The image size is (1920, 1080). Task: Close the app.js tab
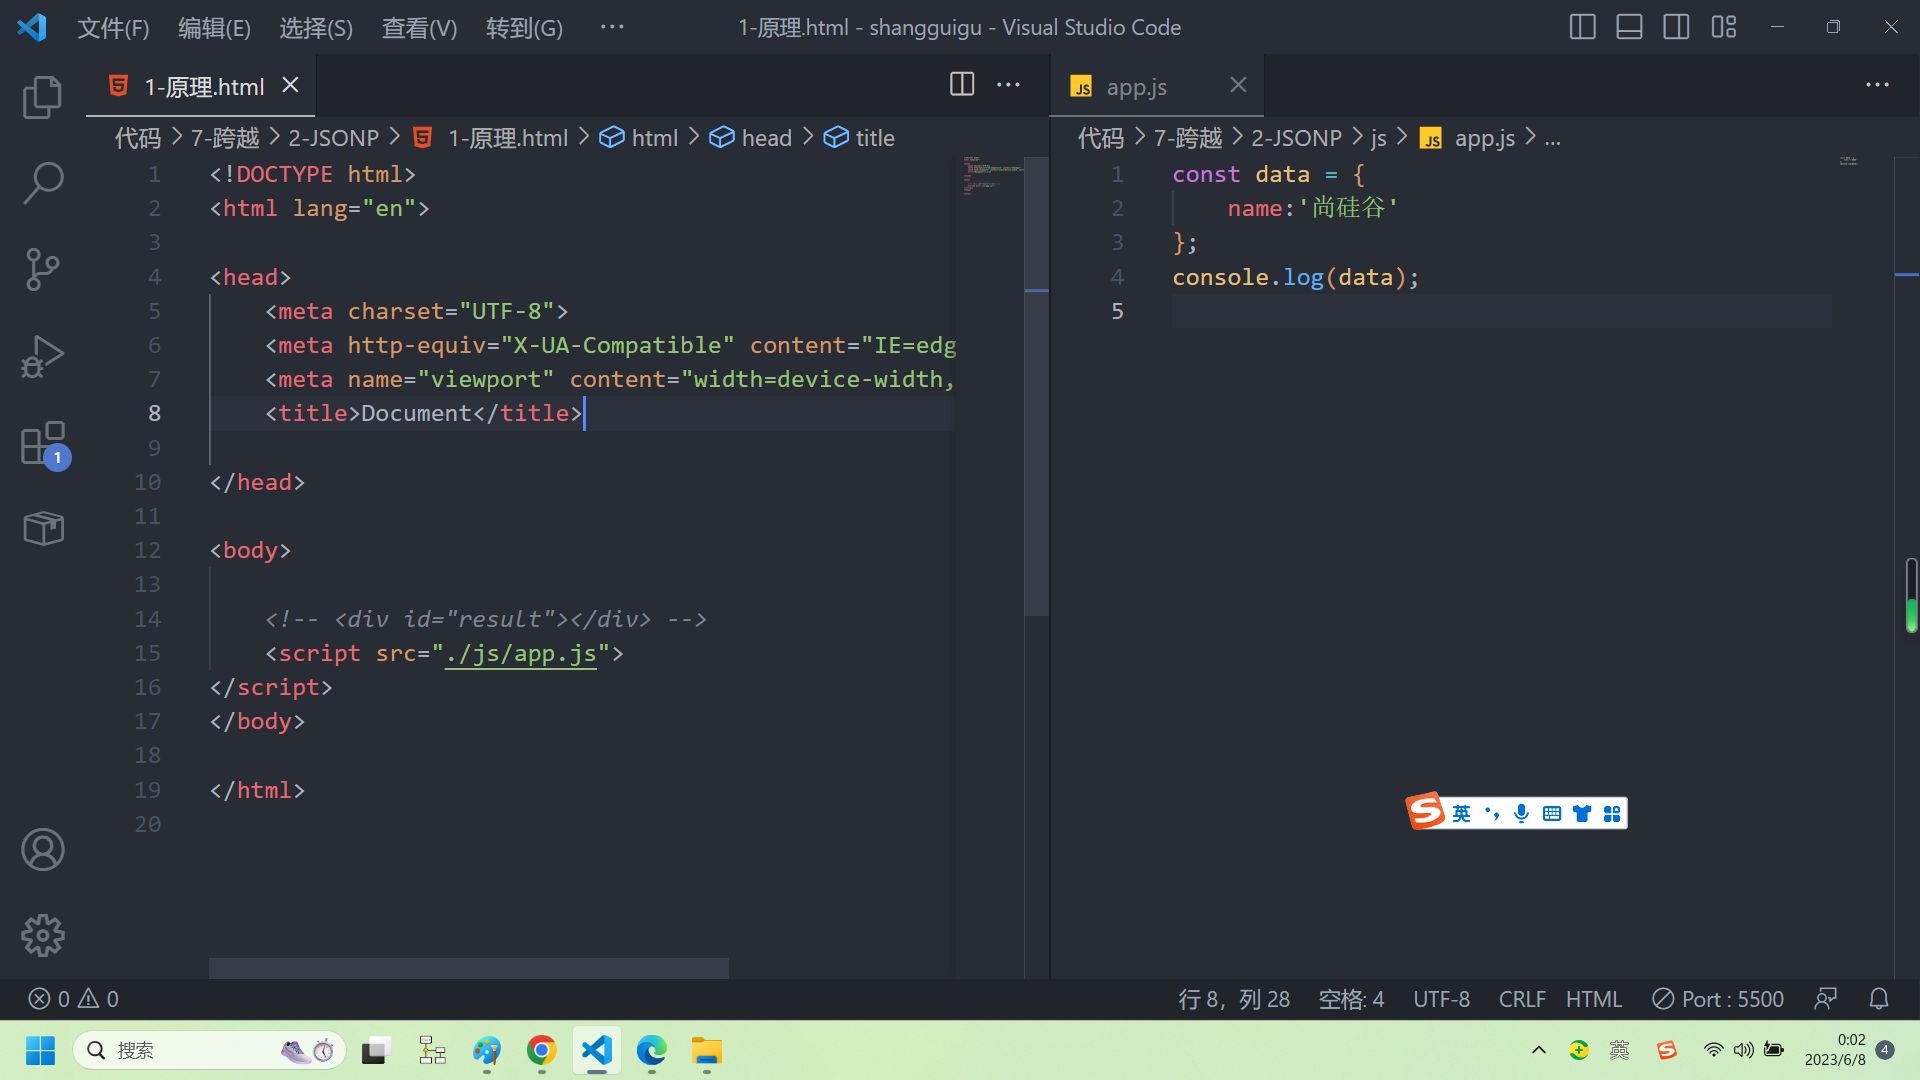pos(1238,85)
